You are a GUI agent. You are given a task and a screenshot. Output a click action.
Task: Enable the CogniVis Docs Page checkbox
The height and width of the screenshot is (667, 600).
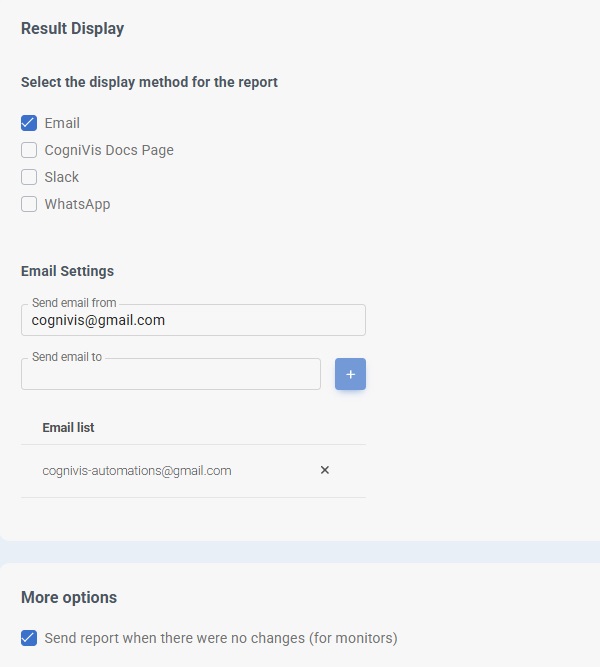(29, 150)
